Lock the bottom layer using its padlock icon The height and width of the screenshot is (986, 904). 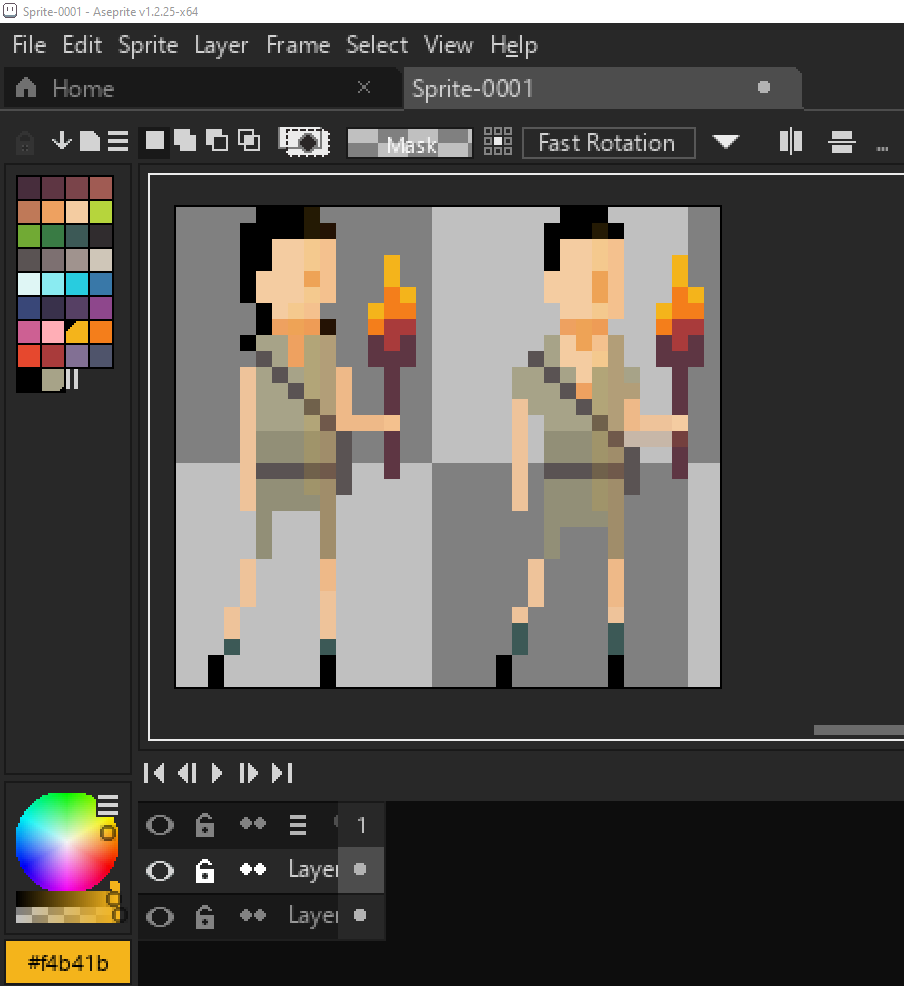coord(205,916)
